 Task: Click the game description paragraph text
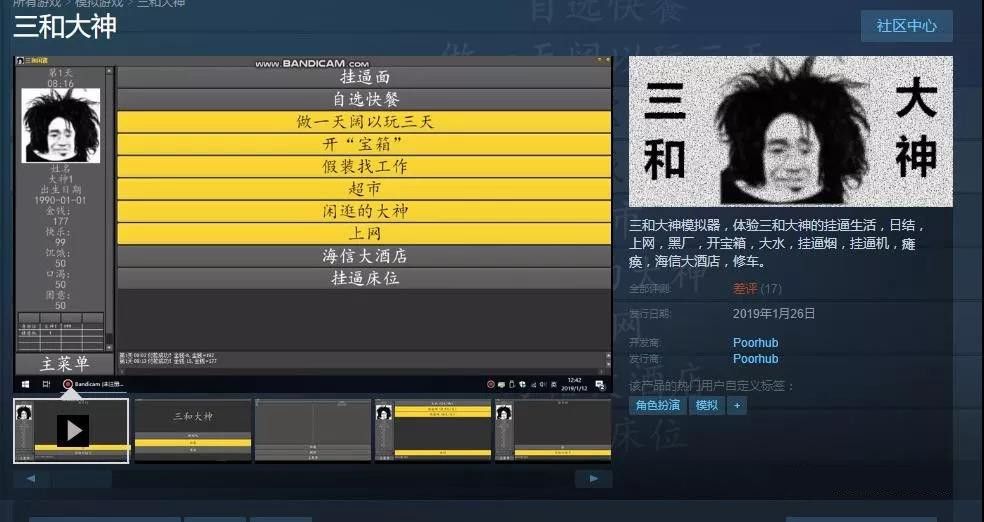tap(778, 243)
